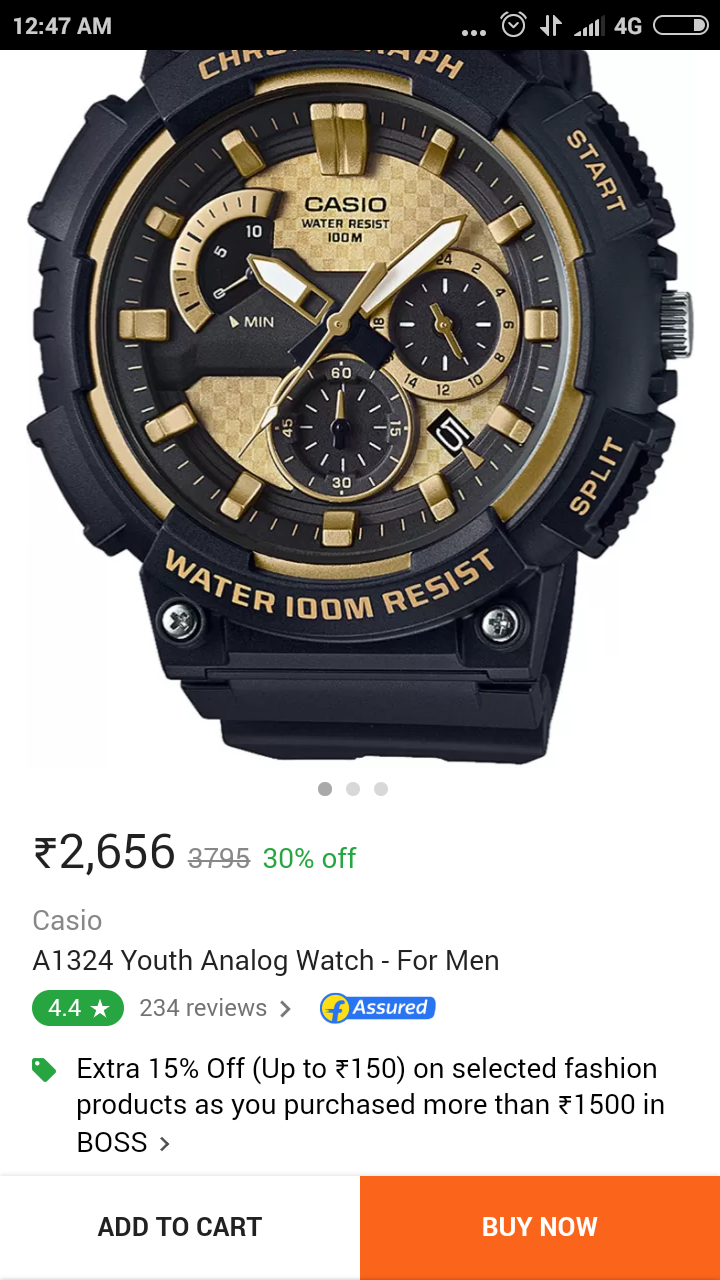Image resolution: width=720 pixels, height=1280 pixels.
Task: Tap the green offer tag icon
Action: 44,1070
